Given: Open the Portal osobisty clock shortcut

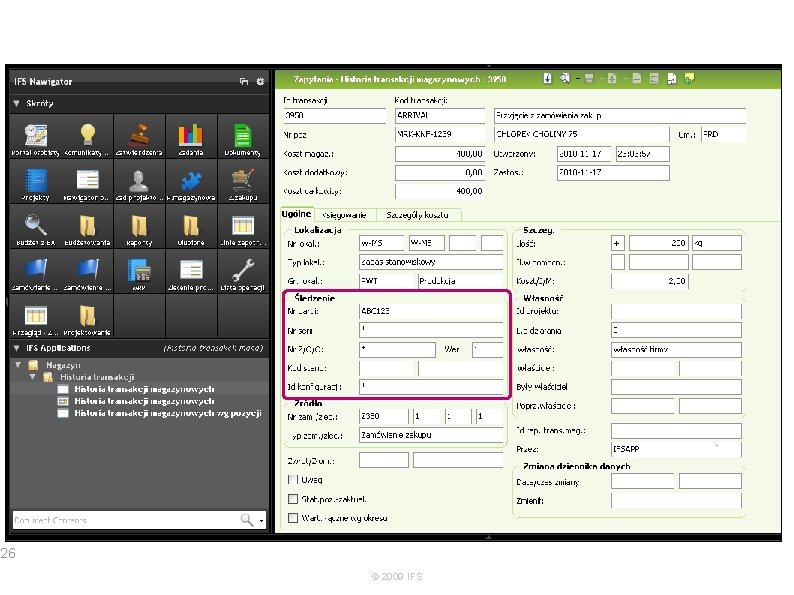Looking at the screenshot, I should pos(36,136).
